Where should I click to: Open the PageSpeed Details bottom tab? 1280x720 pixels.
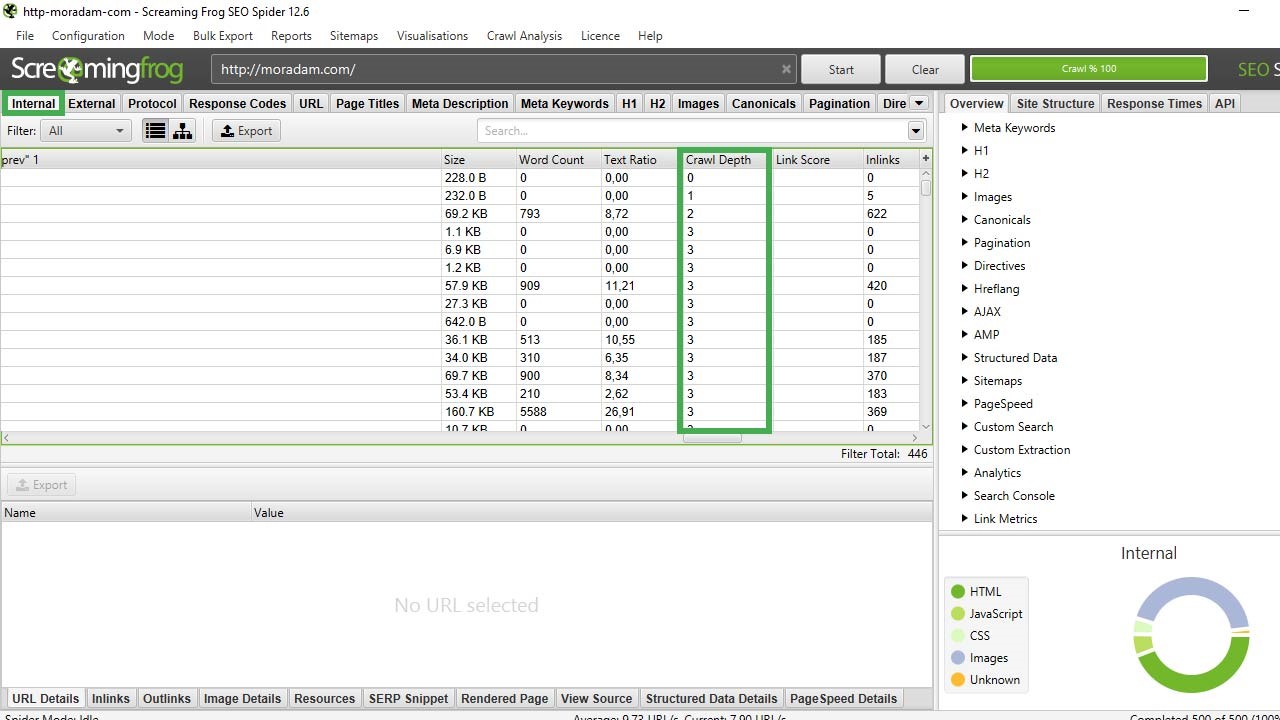[843, 698]
